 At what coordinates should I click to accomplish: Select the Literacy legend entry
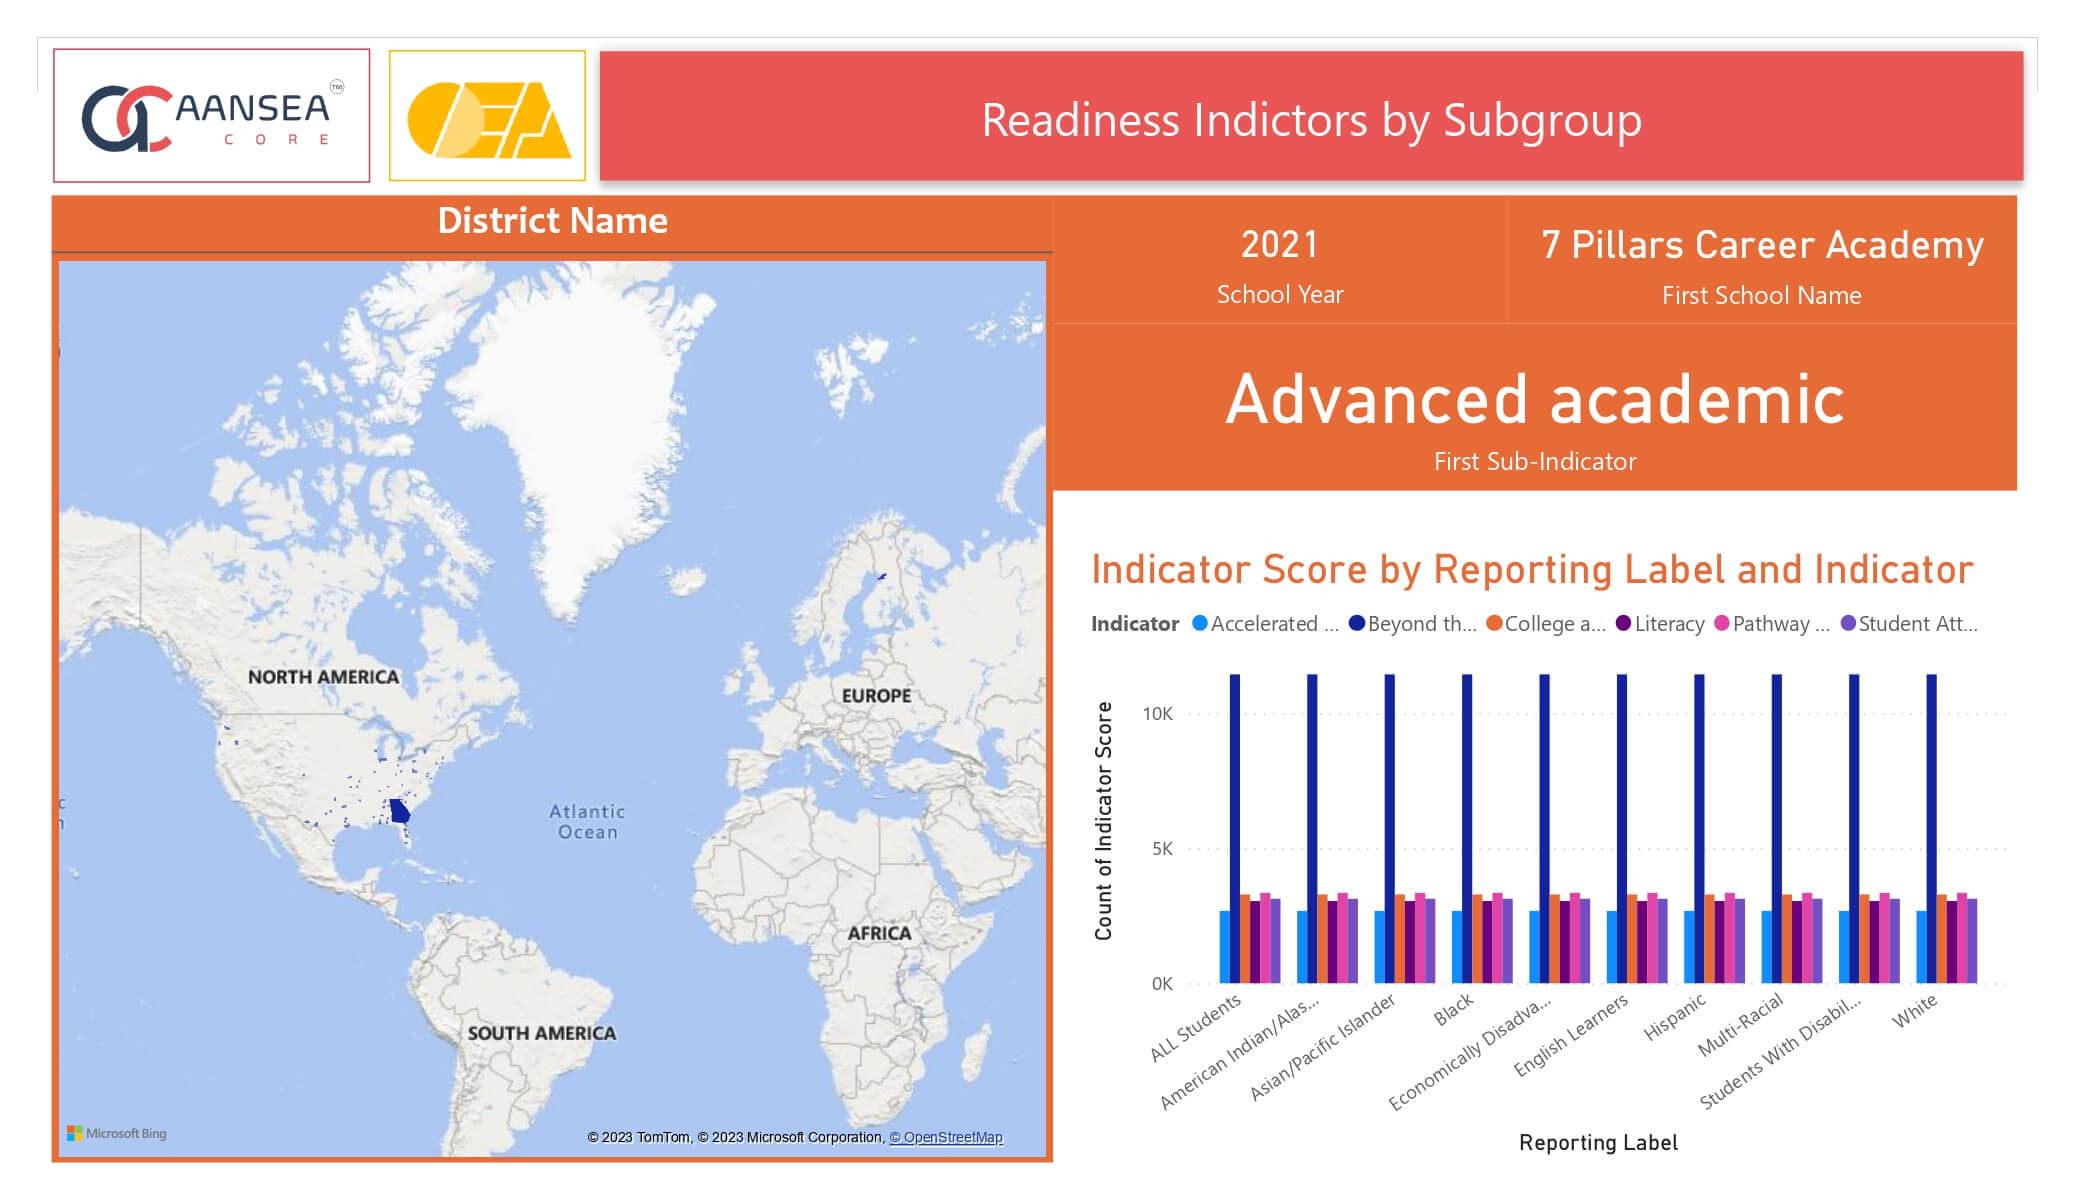point(1660,623)
